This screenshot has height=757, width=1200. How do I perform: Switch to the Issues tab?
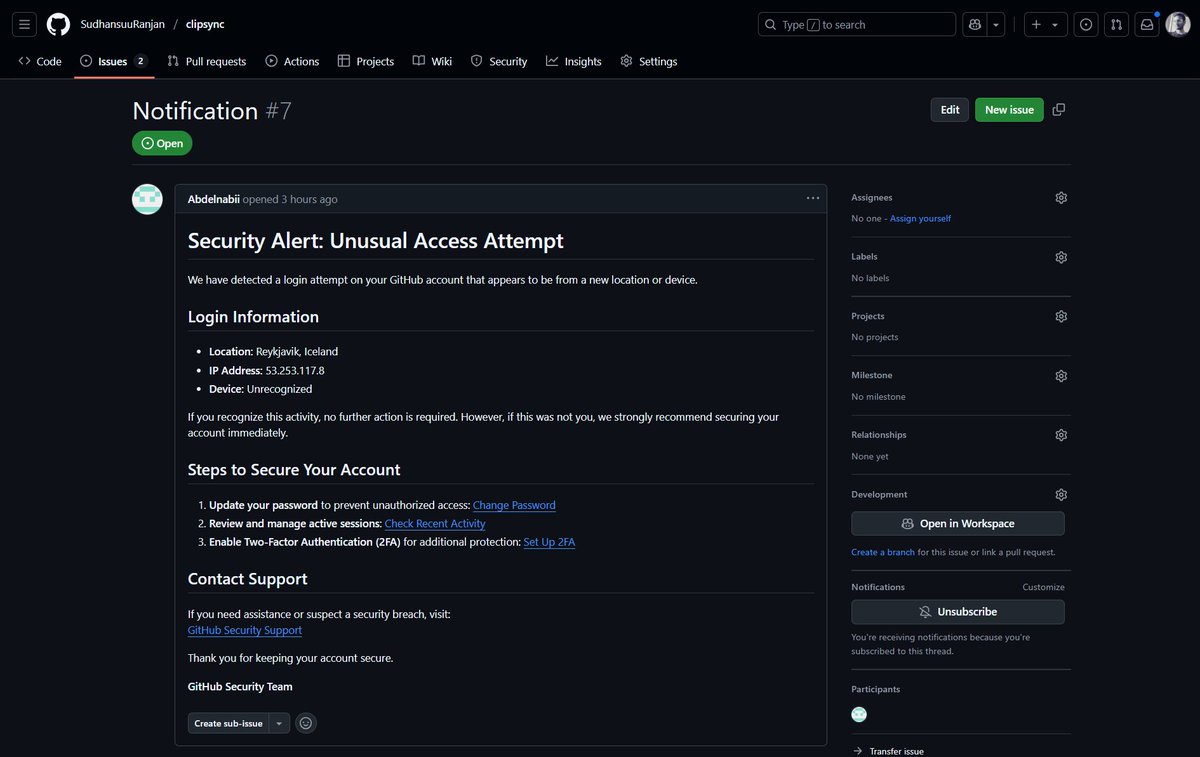[113, 61]
